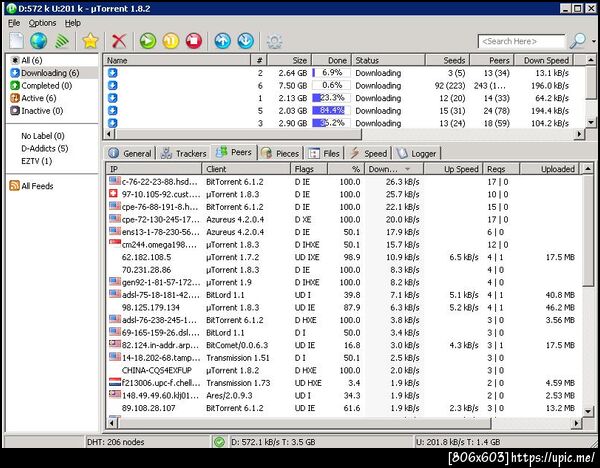Click the Add Torrent page icon

[x=16, y=41]
